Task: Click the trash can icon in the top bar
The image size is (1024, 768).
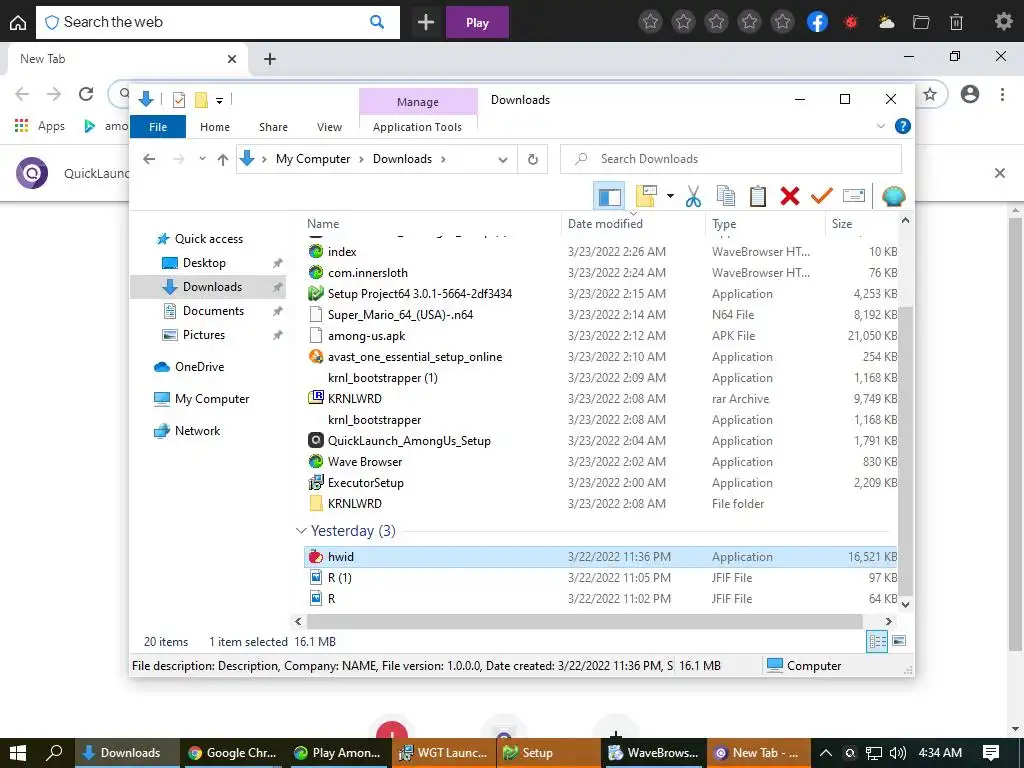Action: pos(956,22)
